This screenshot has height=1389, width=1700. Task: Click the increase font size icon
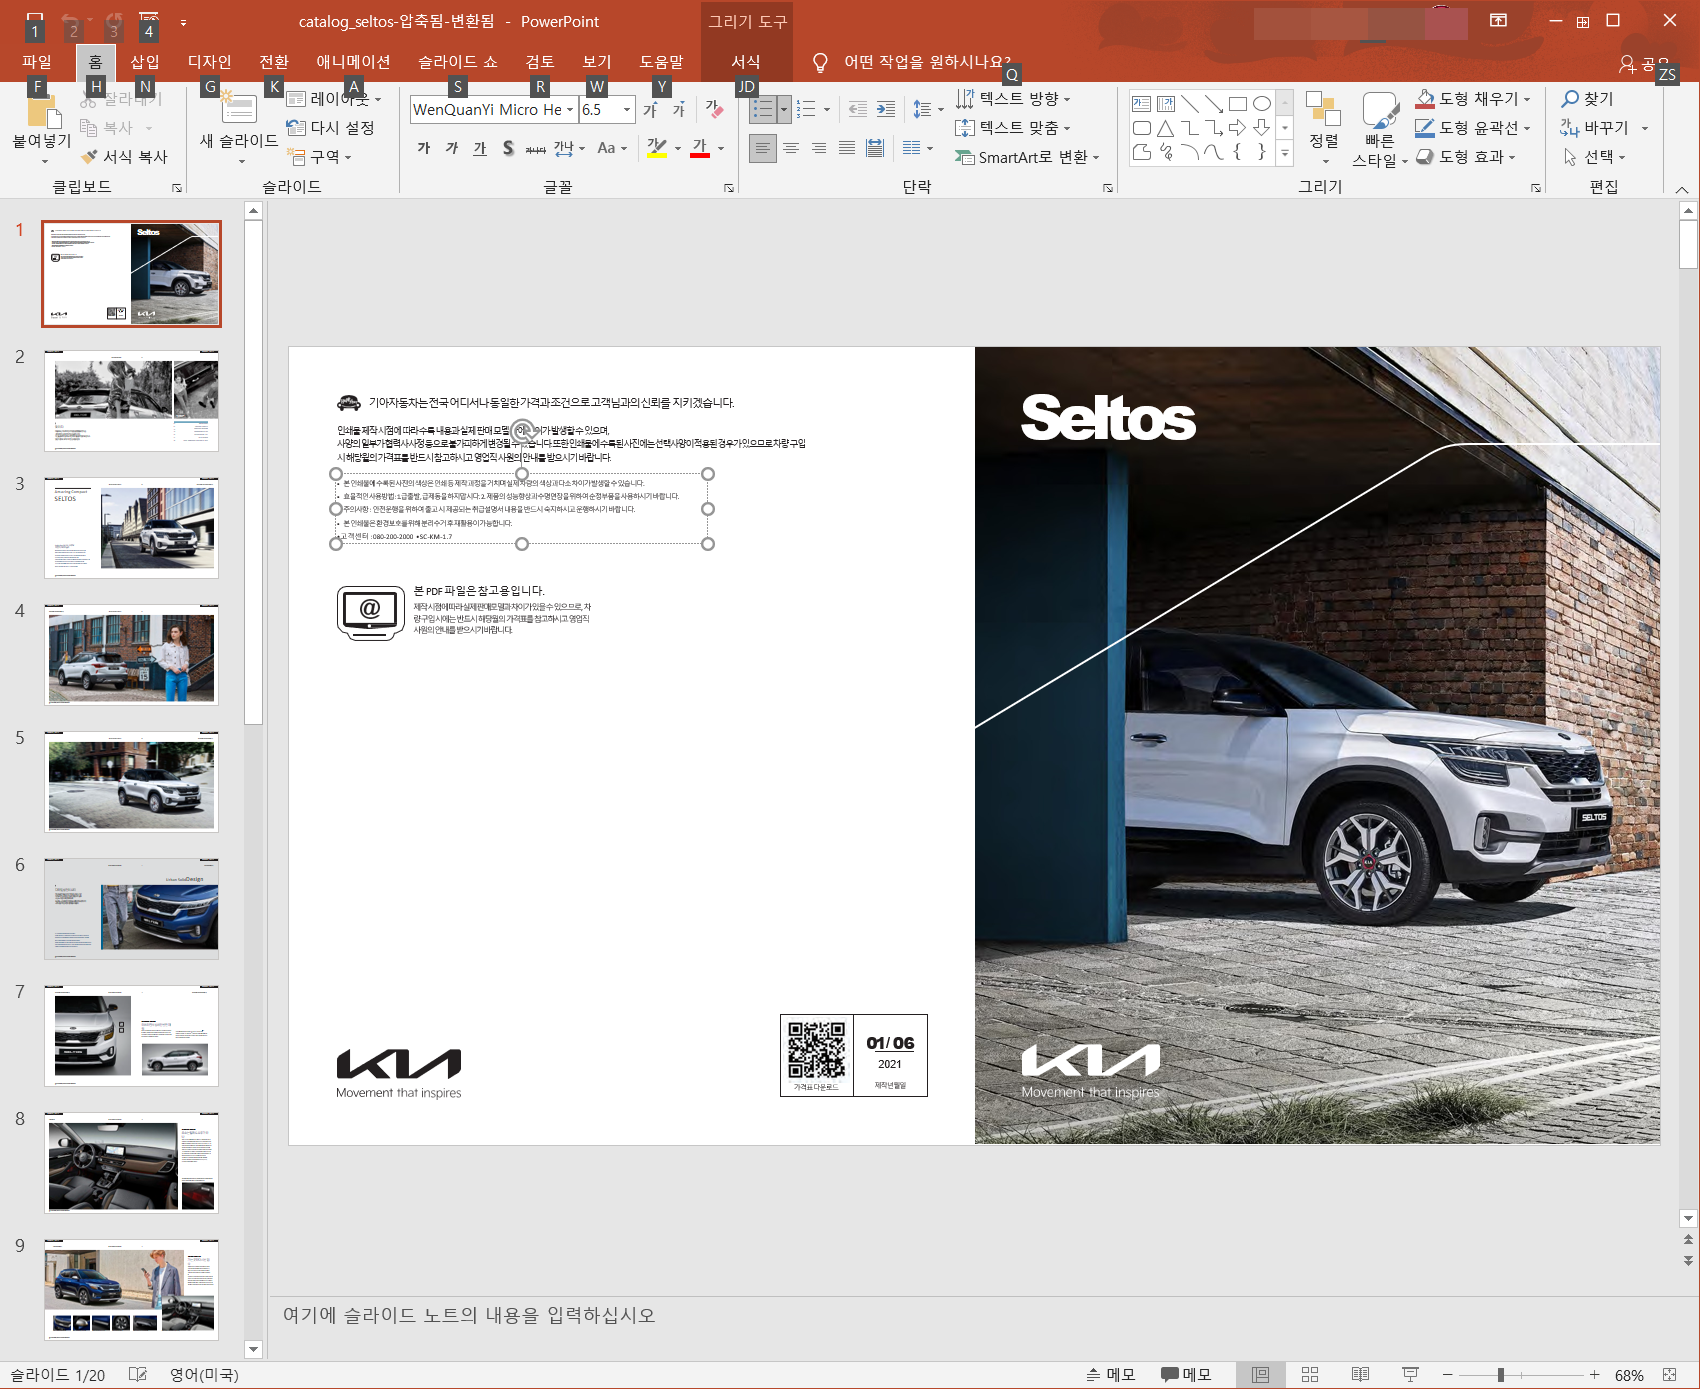[x=650, y=110]
